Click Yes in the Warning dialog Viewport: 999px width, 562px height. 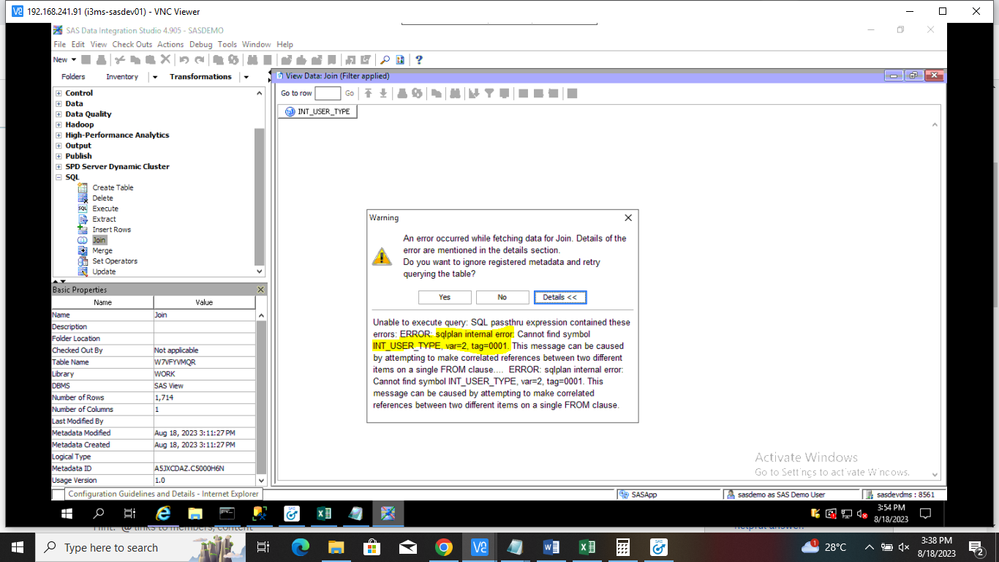click(x=445, y=298)
